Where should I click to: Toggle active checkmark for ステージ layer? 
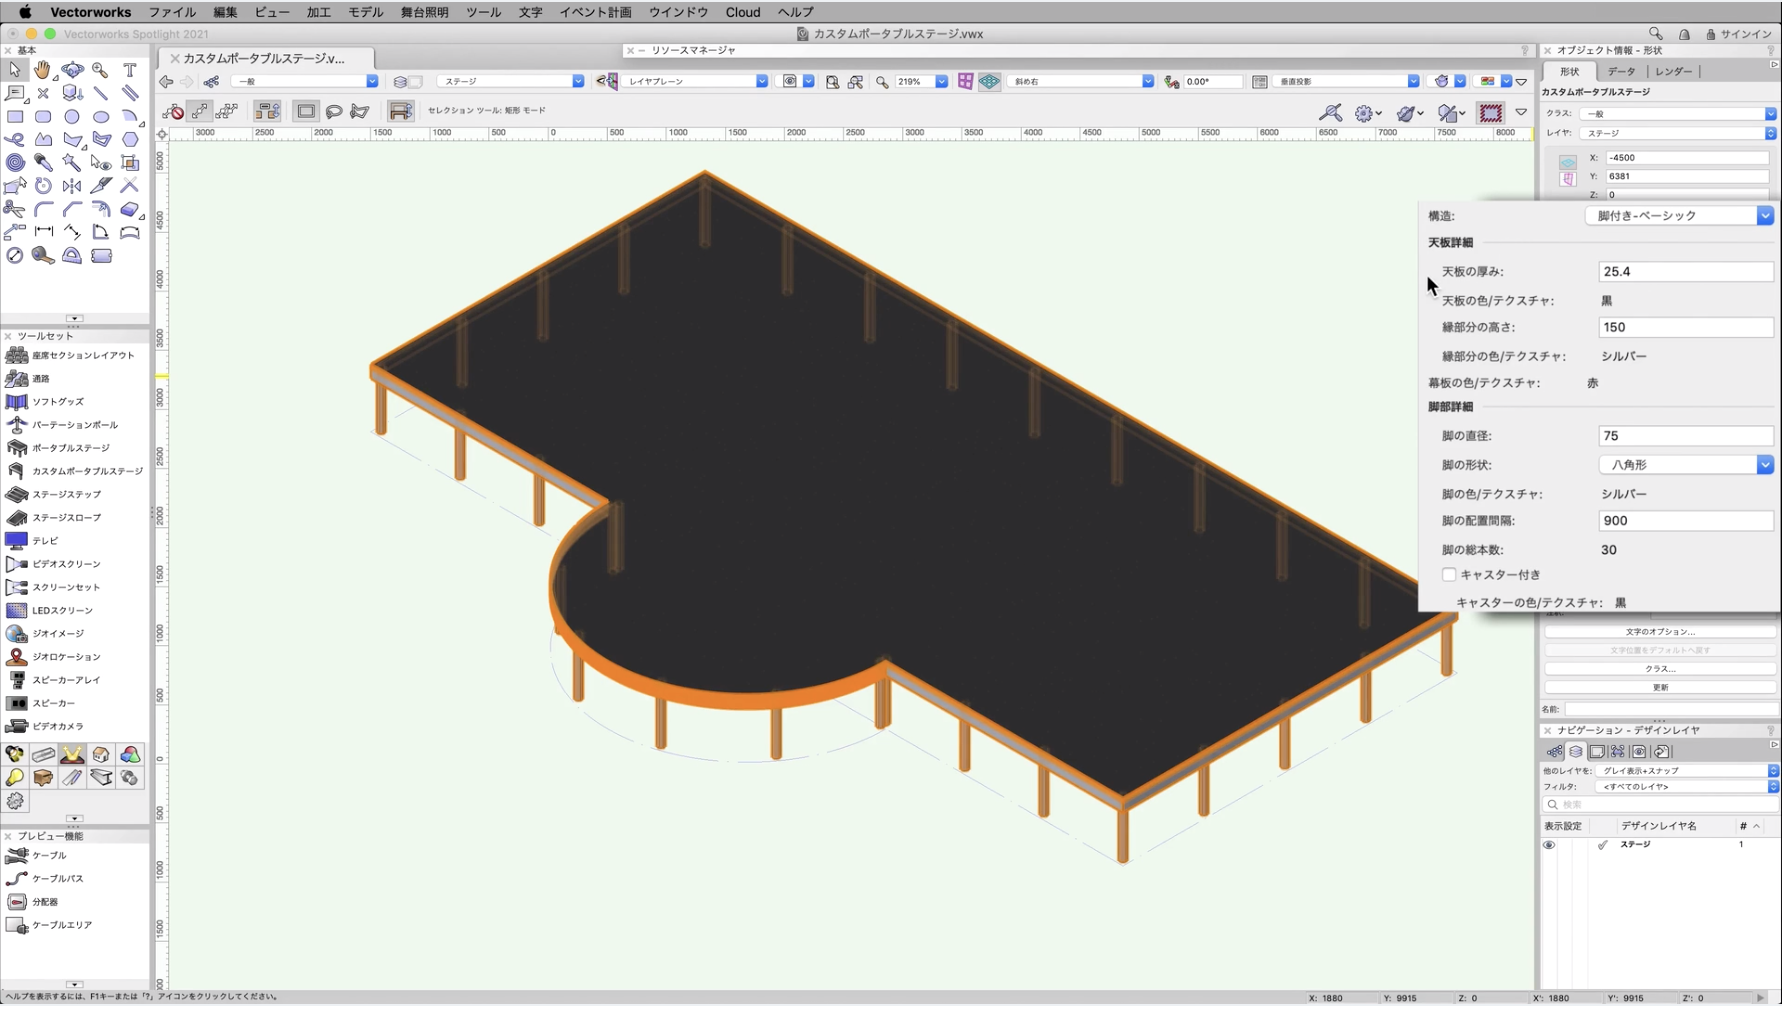1603,845
